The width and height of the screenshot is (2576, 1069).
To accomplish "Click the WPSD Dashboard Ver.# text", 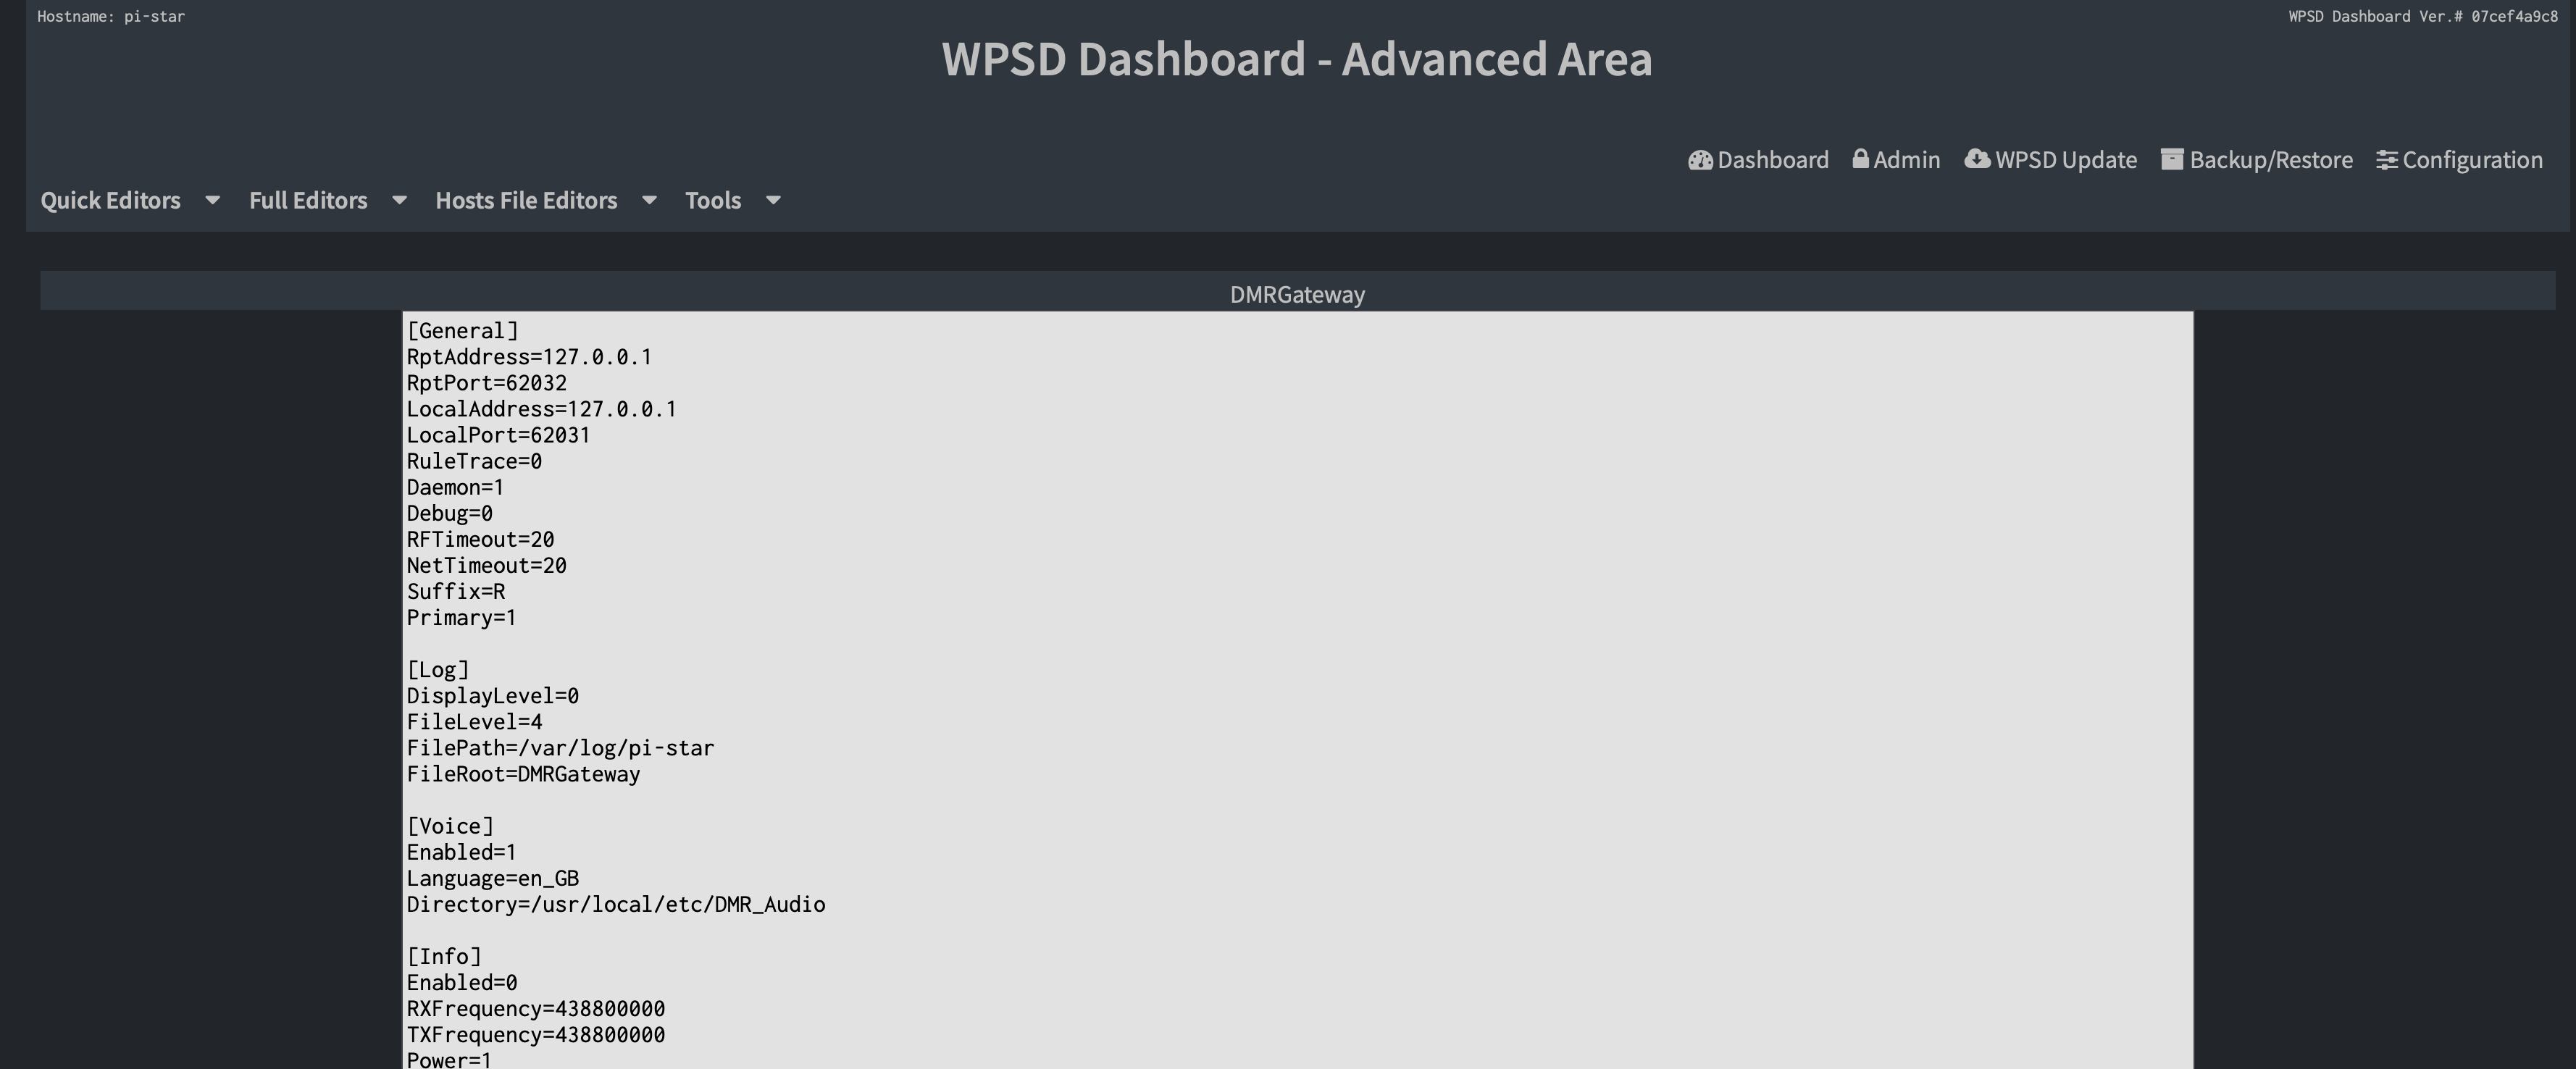I will tap(2423, 16).
